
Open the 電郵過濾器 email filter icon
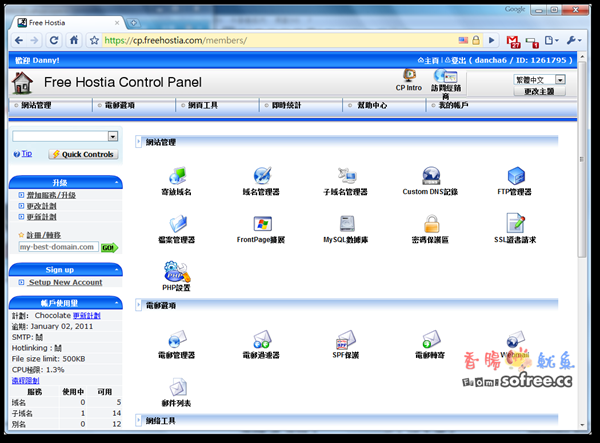point(262,339)
